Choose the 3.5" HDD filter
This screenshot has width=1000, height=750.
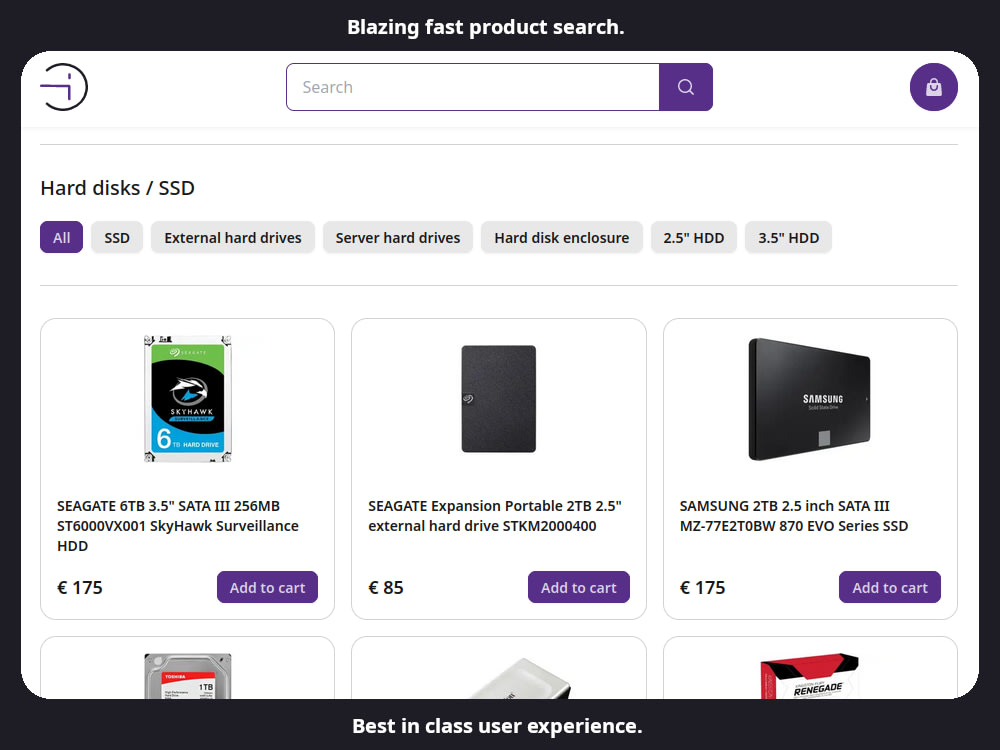pyautogui.click(x=788, y=237)
